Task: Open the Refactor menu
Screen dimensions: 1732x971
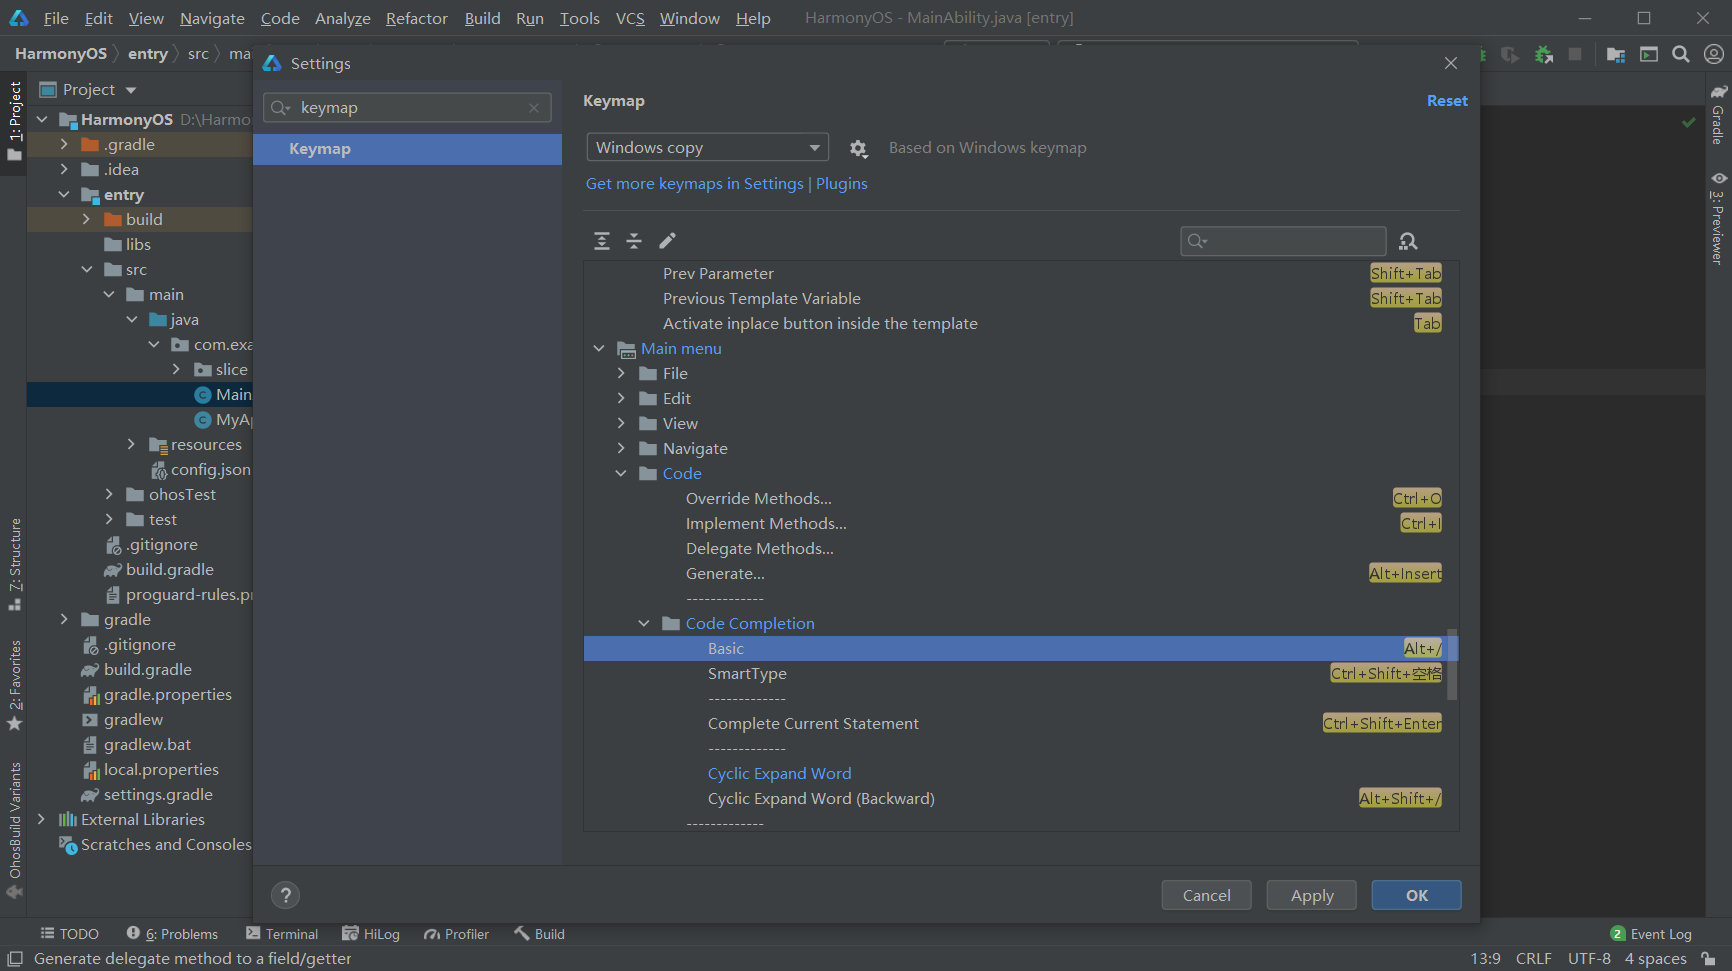Action: [x=417, y=18]
